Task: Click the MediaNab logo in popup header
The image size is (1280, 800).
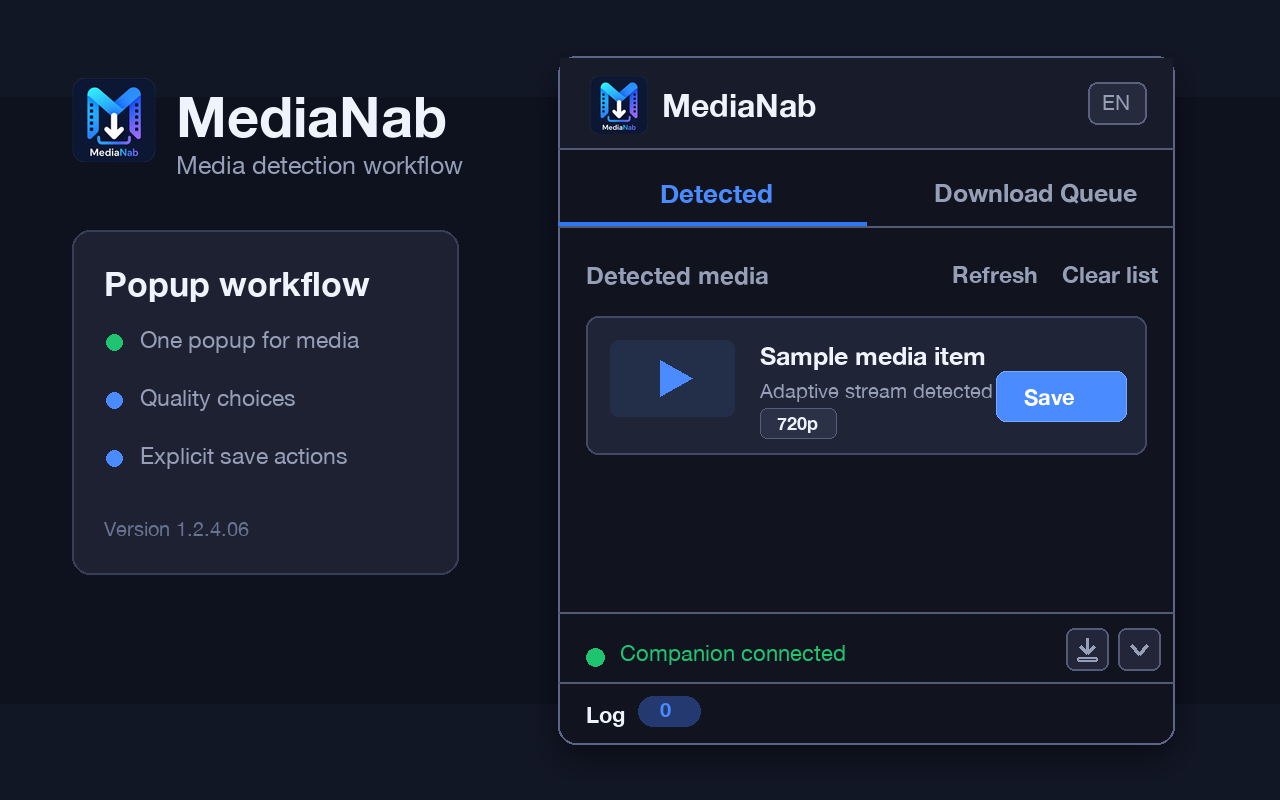Action: (619, 105)
